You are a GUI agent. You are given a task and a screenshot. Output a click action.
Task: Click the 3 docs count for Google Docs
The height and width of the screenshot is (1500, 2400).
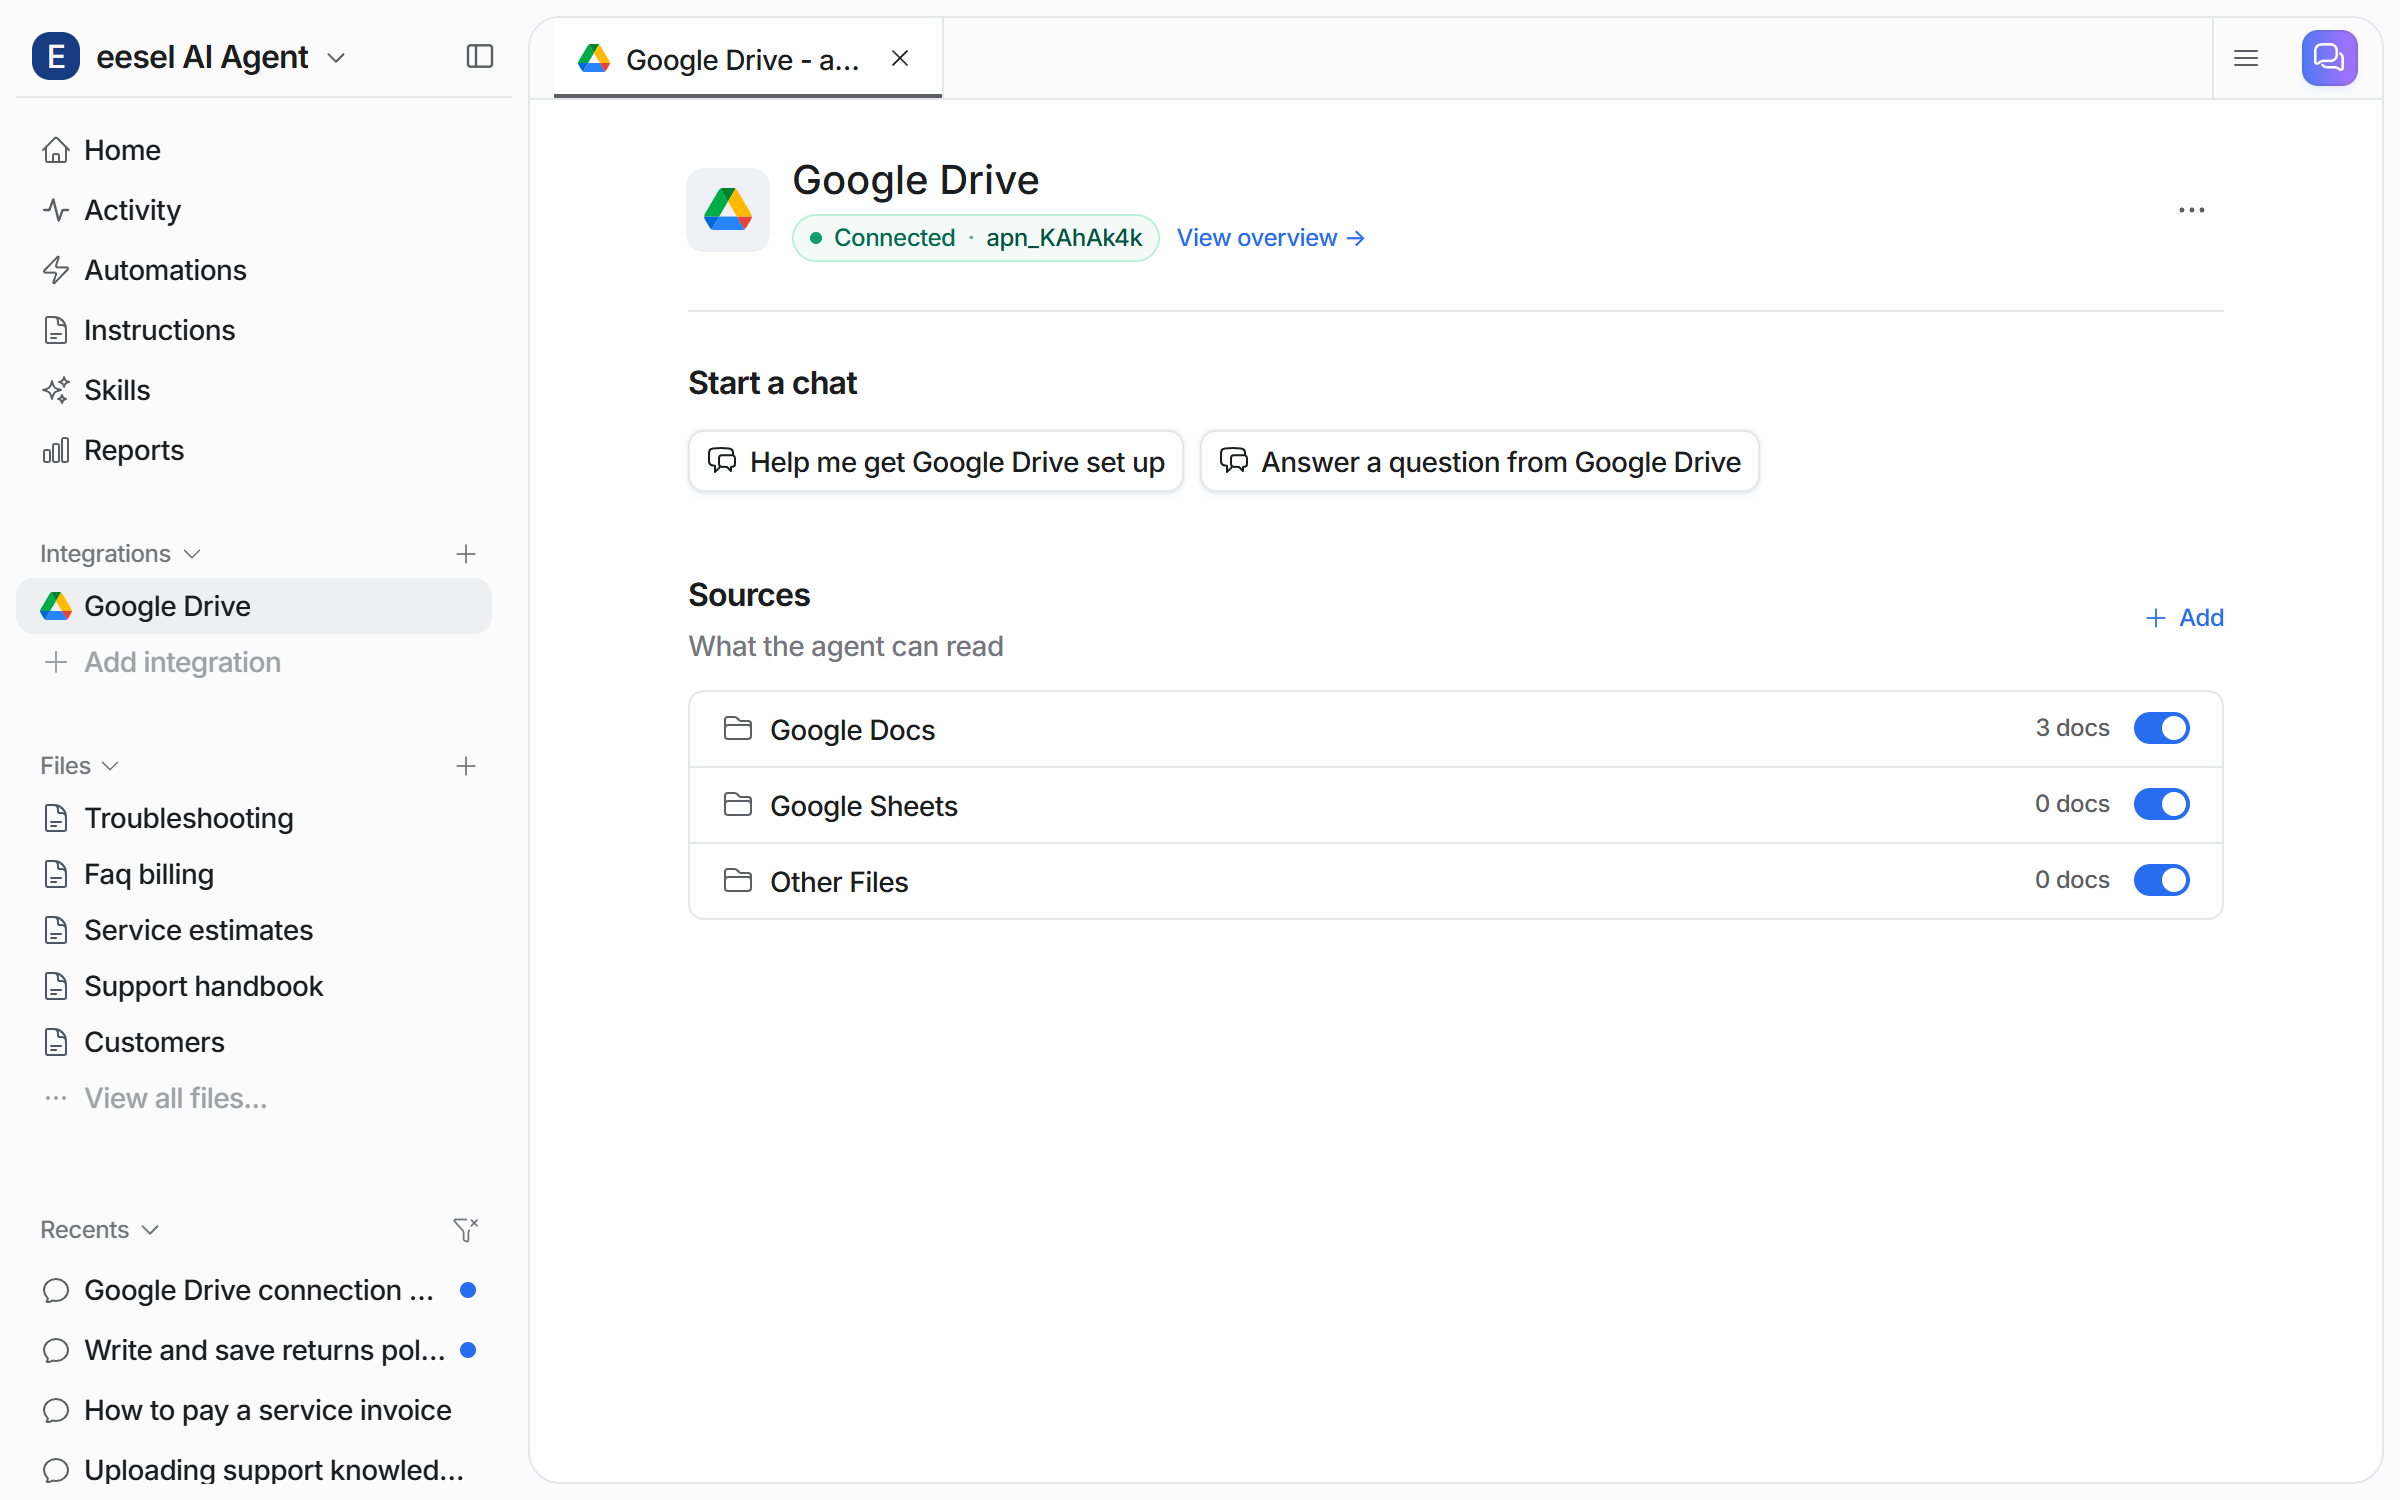pos(2072,728)
